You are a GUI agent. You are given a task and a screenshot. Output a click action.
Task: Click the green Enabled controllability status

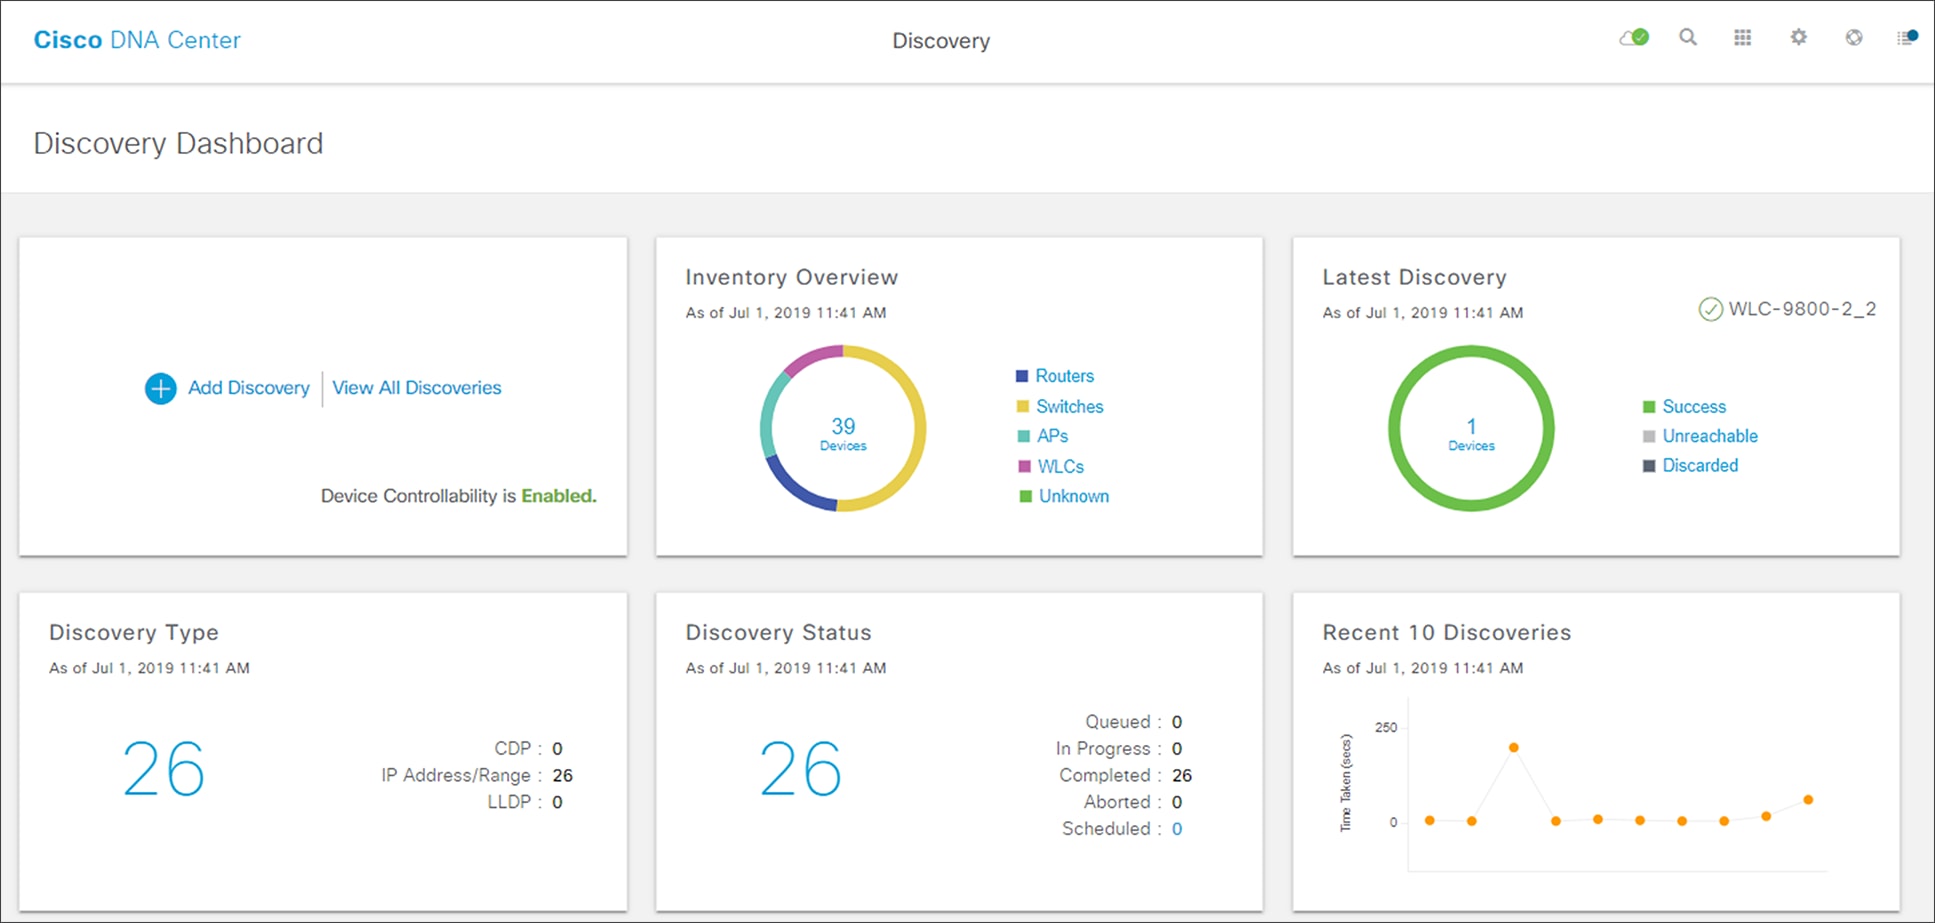(558, 496)
